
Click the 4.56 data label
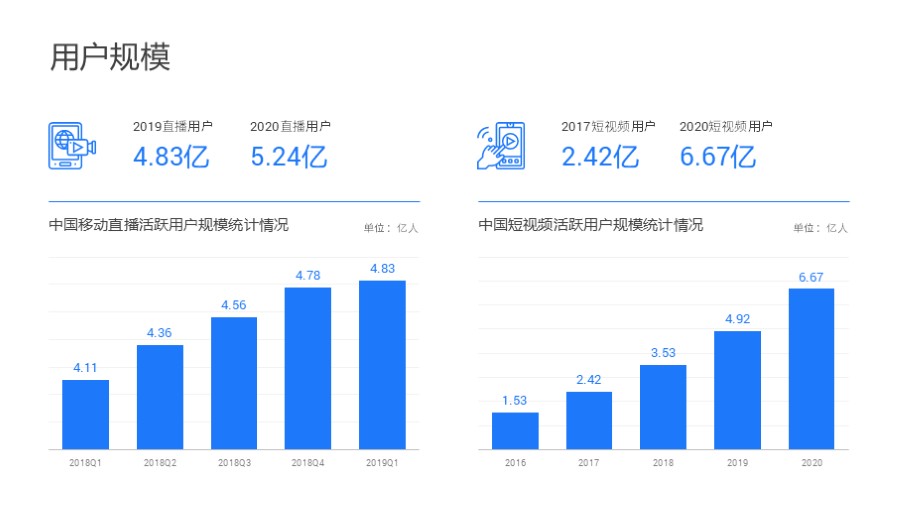coord(234,305)
